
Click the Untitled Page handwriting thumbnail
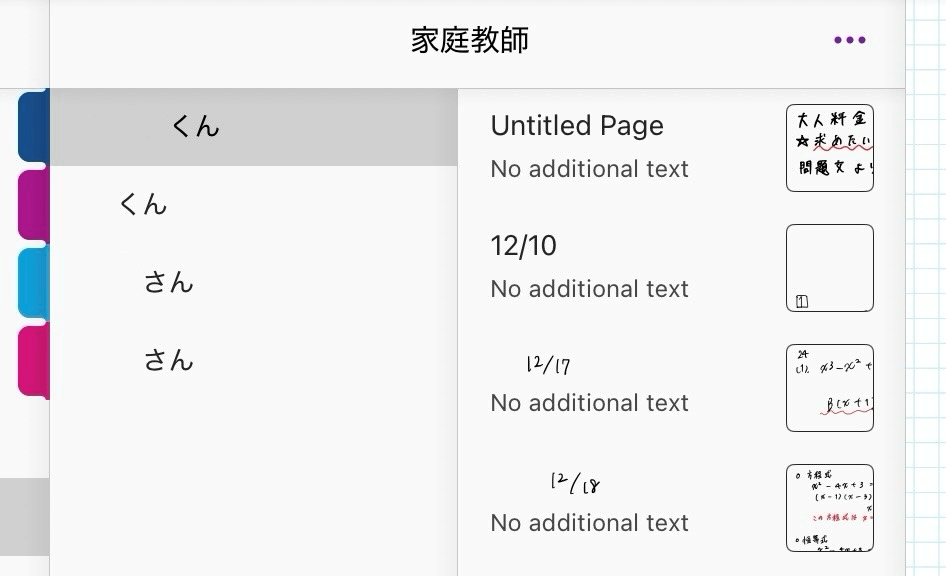click(x=830, y=148)
